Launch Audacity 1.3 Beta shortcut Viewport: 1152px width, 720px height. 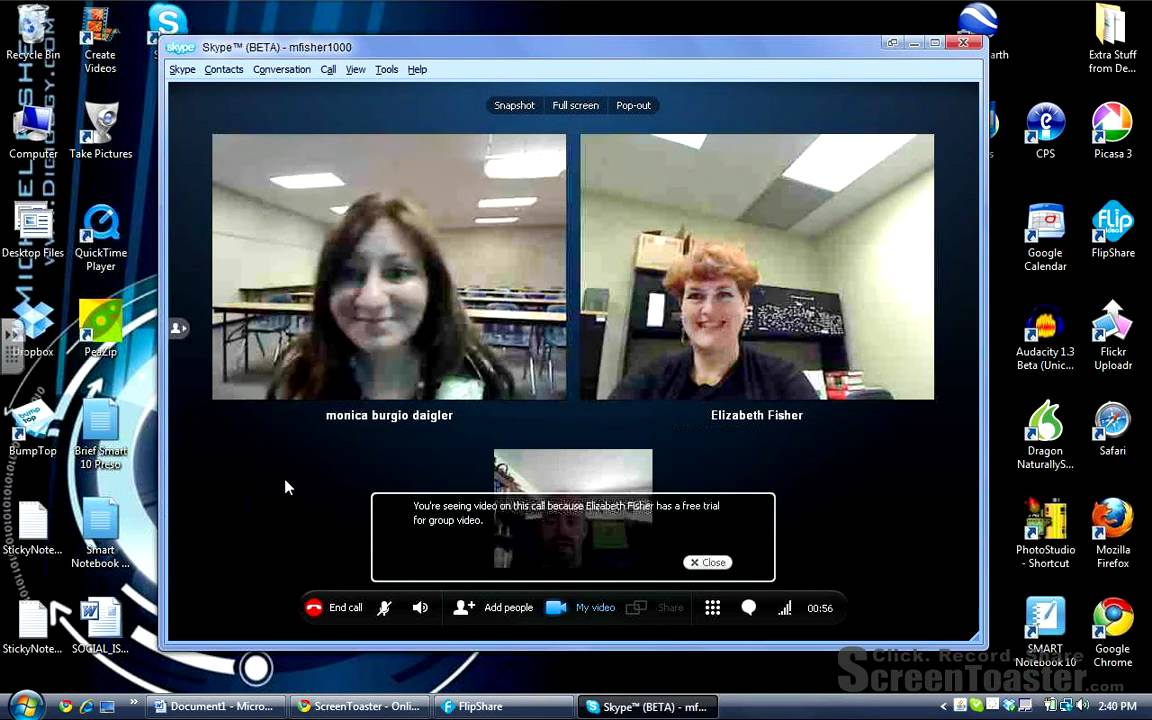(1045, 336)
